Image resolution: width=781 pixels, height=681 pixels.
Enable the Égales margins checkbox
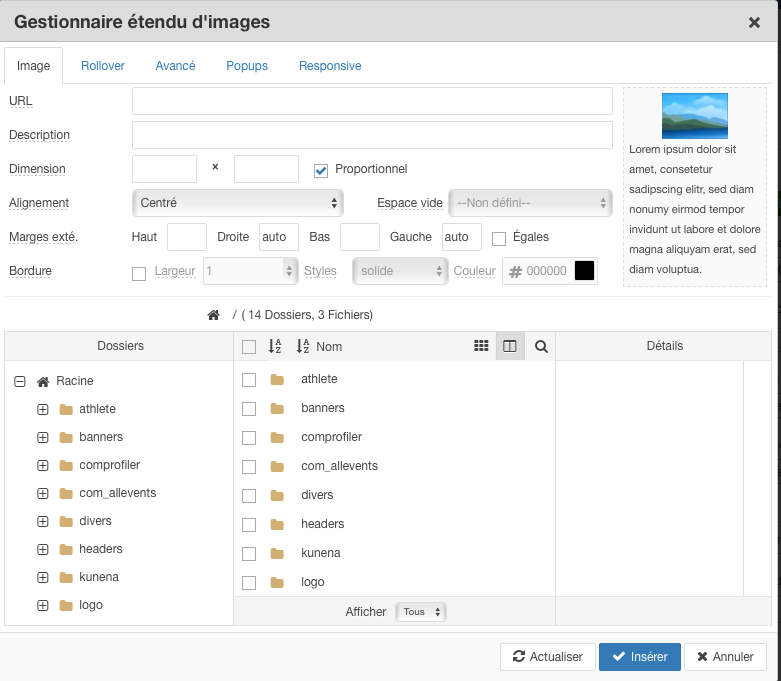[x=499, y=238]
